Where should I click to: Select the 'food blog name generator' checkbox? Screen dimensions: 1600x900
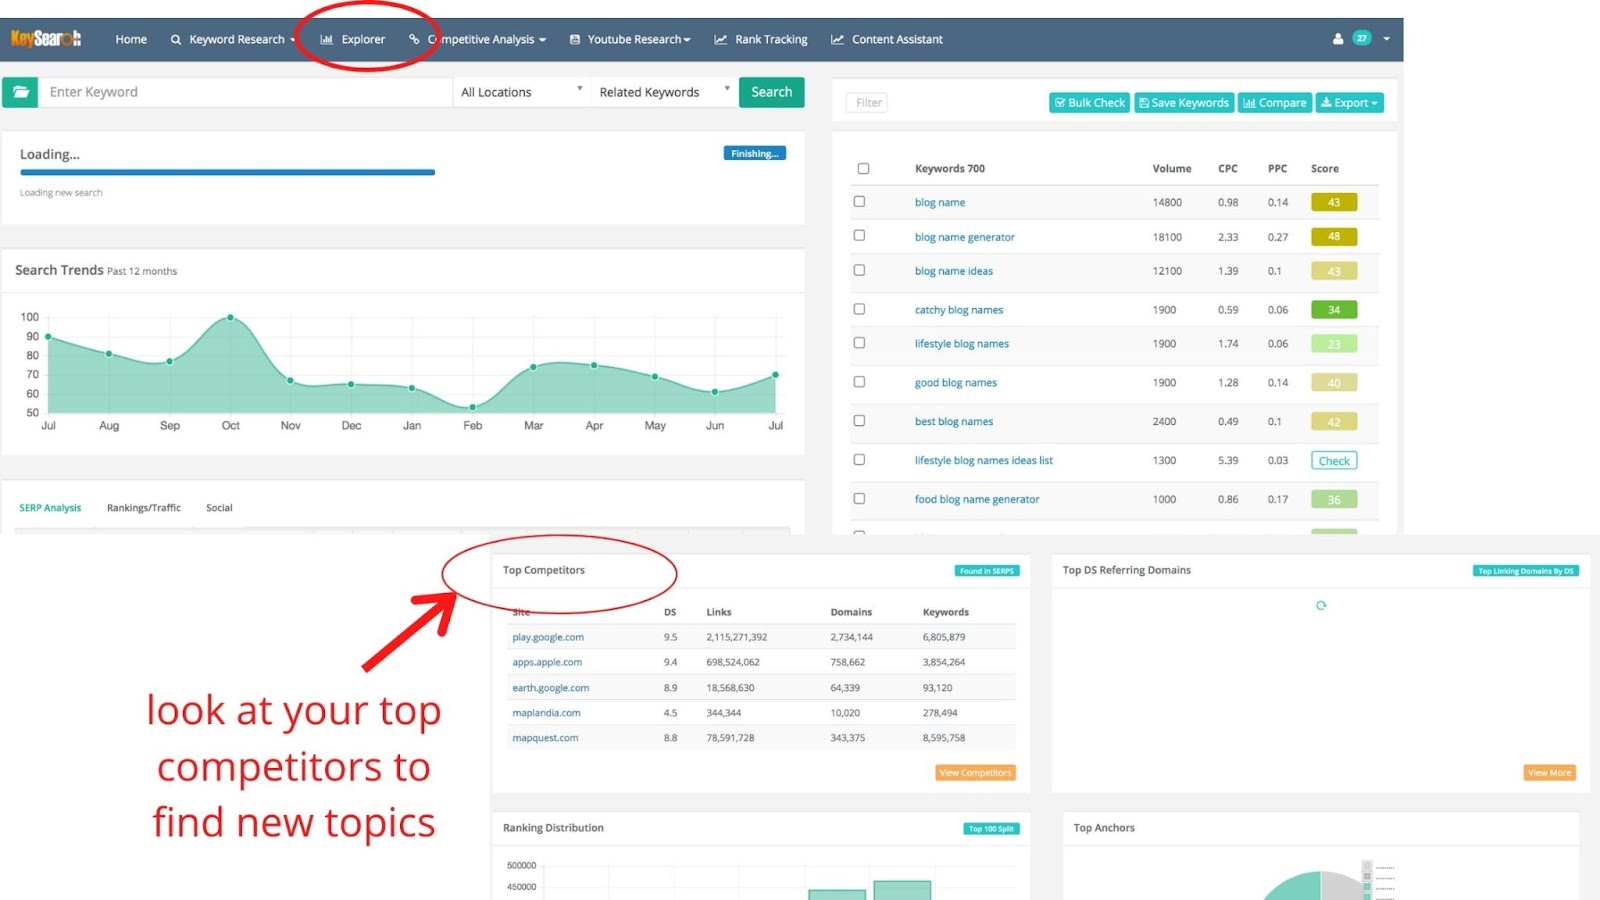click(859, 499)
